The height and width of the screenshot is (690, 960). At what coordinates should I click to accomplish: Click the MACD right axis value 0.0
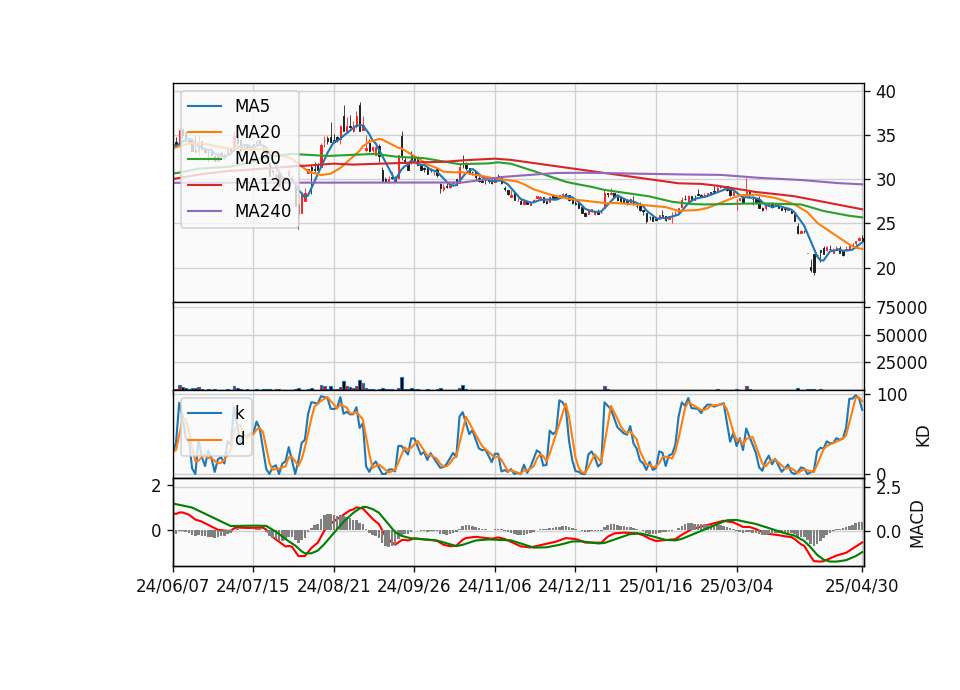pos(888,532)
